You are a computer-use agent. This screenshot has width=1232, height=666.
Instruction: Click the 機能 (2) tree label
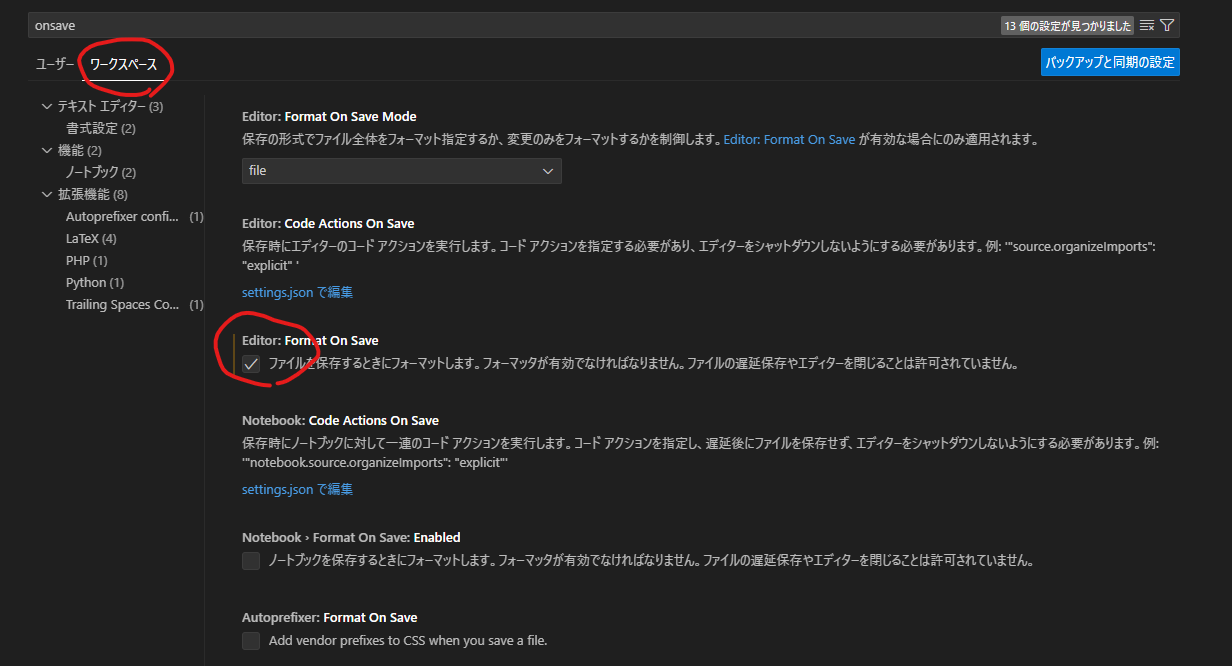point(79,150)
